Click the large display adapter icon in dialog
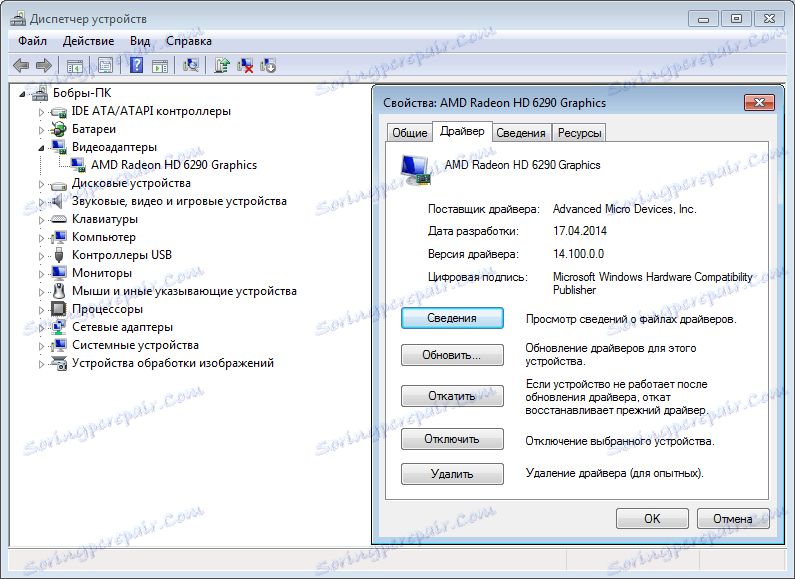This screenshot has height=579, width=795. 416,171
